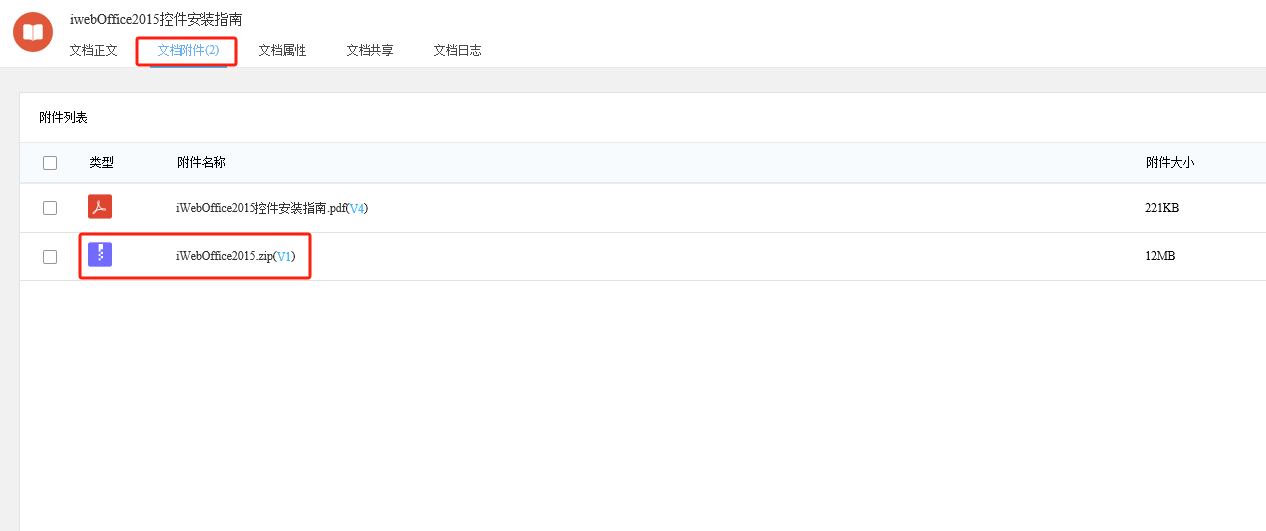Screen dimensions: 1266x531
Task: Click the 类型 column header
Action: point(101,162)
